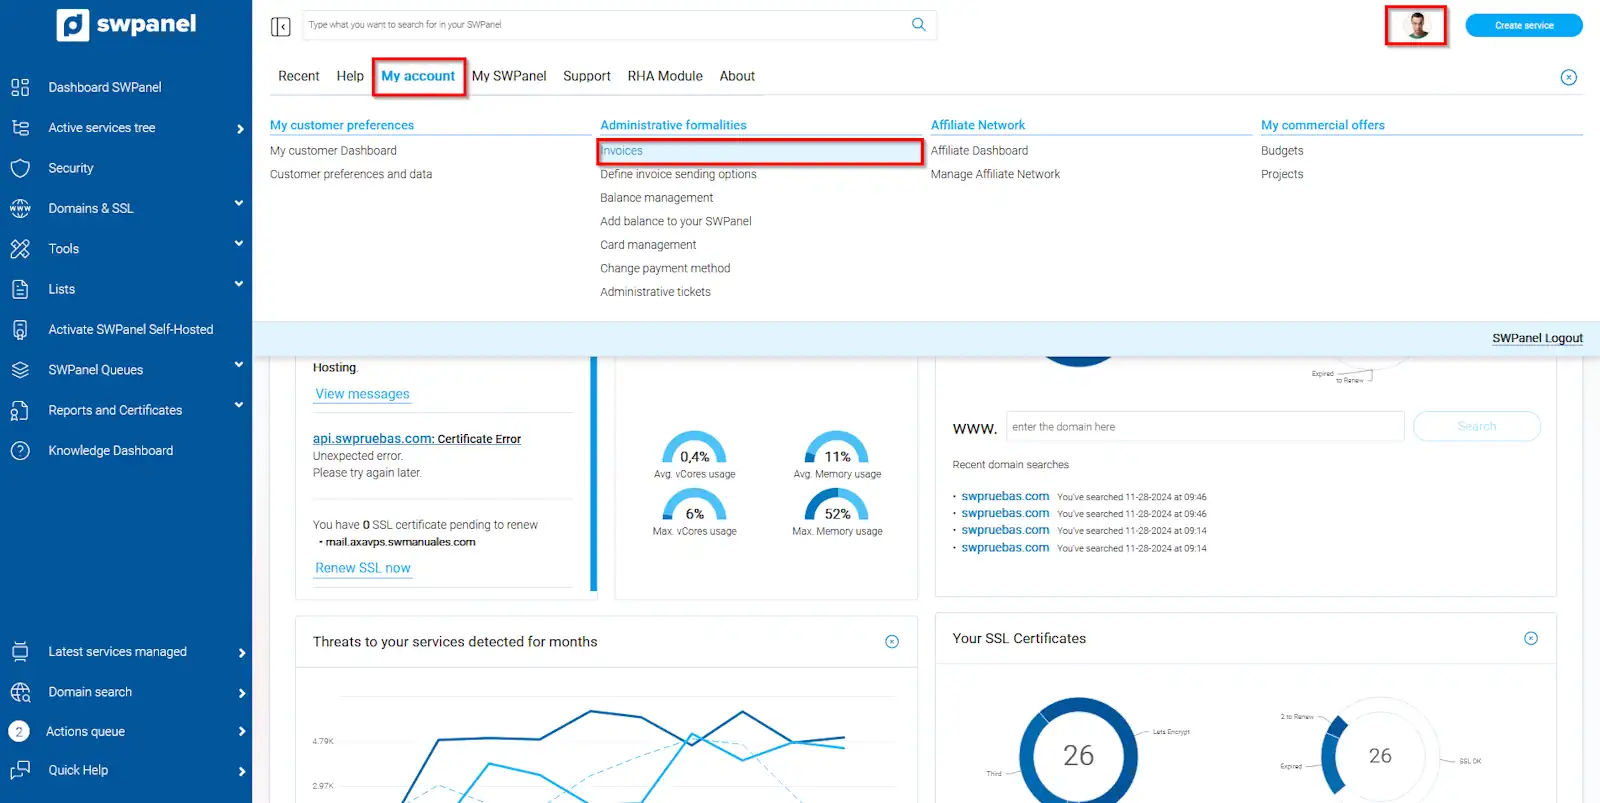Open Customer preferences and data

[x=351, y=174]
